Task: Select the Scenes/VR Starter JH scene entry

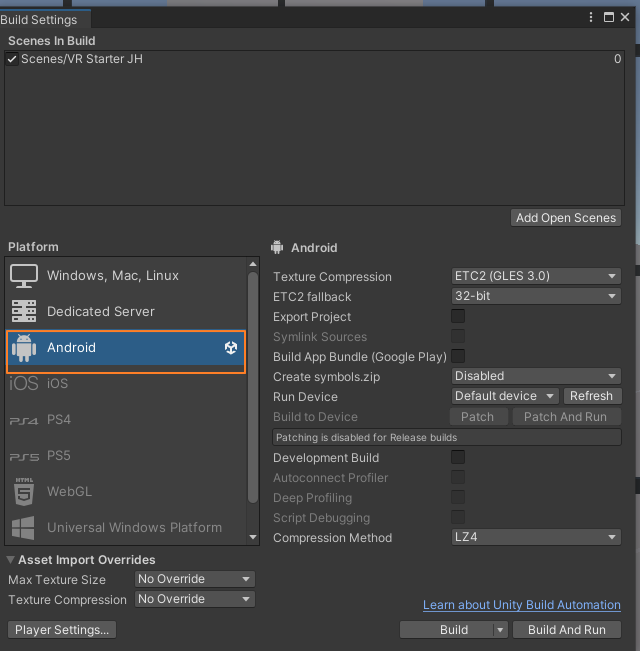Action: 314,59
